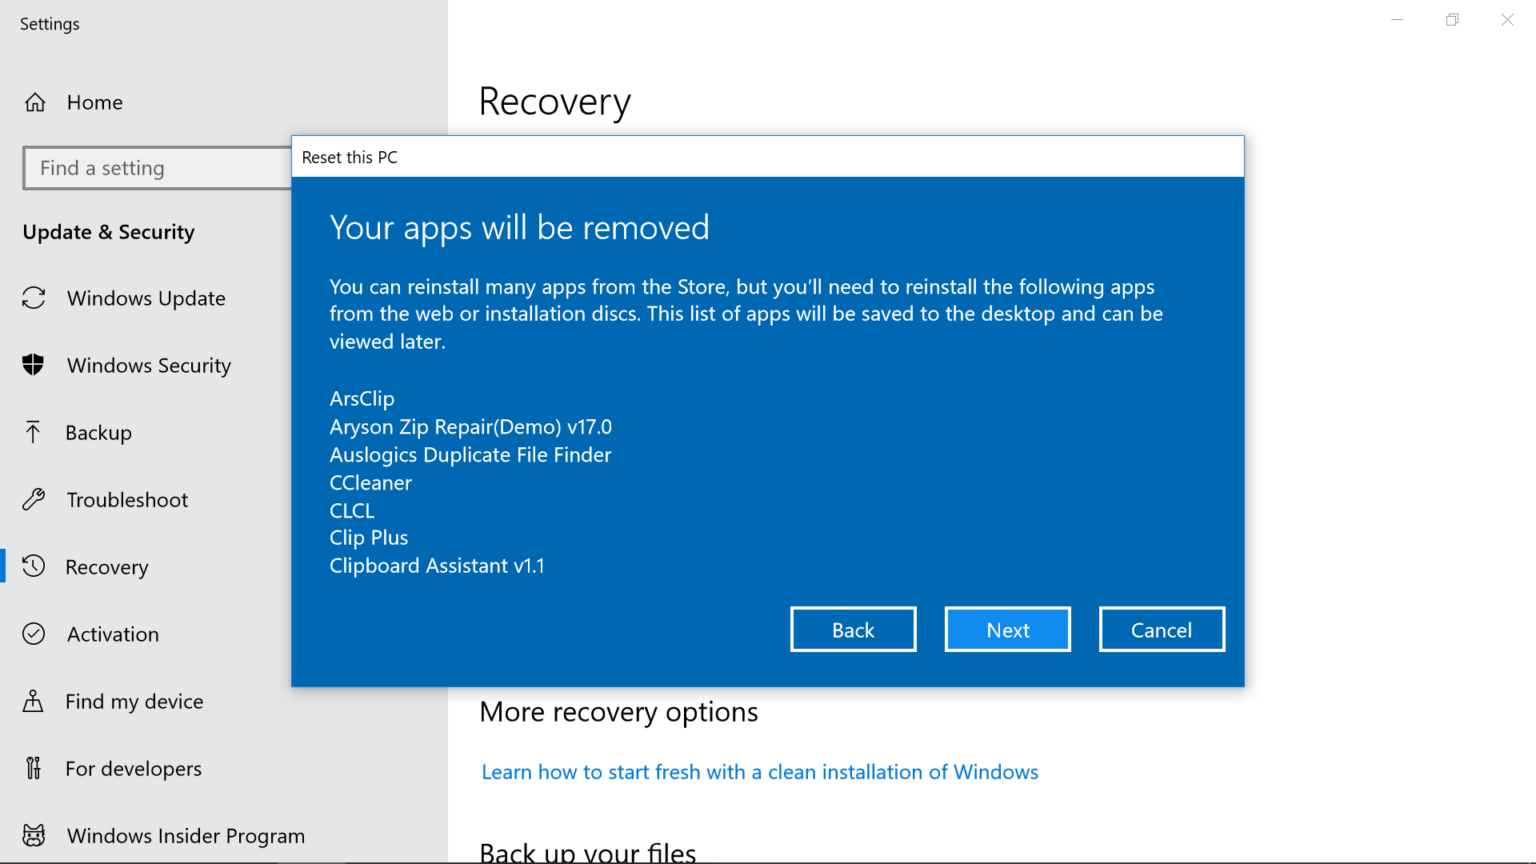The width and height of the screenshot is (1536, 864).
Task: Open Windows Security via its shield icon
Action: coord(33,365)
